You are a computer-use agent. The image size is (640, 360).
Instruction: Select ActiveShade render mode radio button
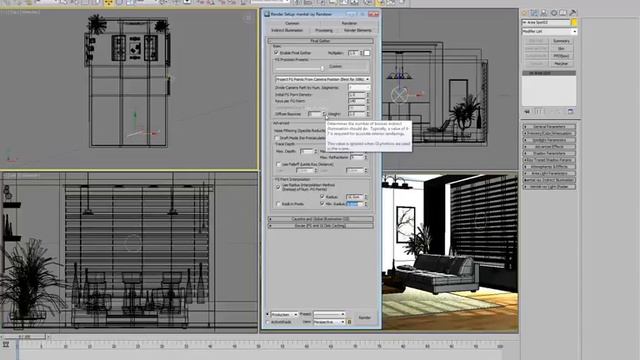click(268, 322)
